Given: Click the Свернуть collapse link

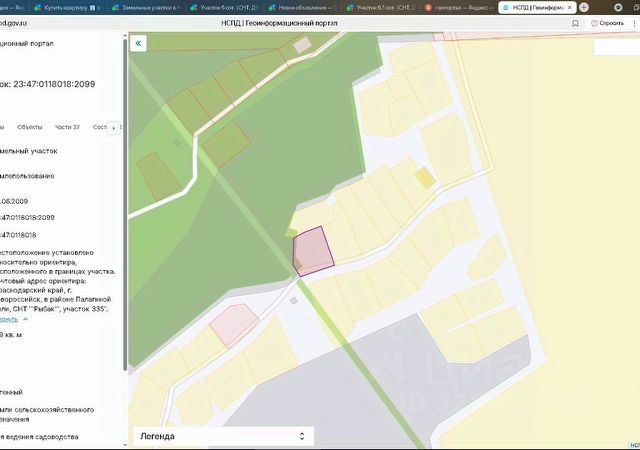Looking at the screenshot, I should [x=9, y=319].
